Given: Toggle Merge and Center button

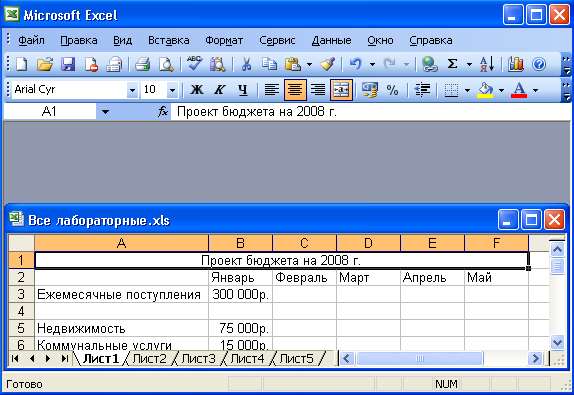Looking at the screenshot, I should point(341,90).
